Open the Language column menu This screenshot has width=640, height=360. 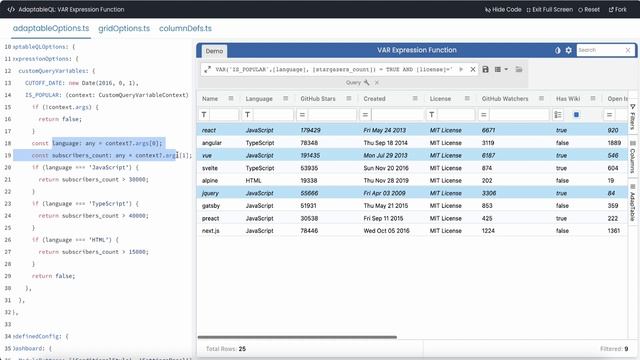286,98
